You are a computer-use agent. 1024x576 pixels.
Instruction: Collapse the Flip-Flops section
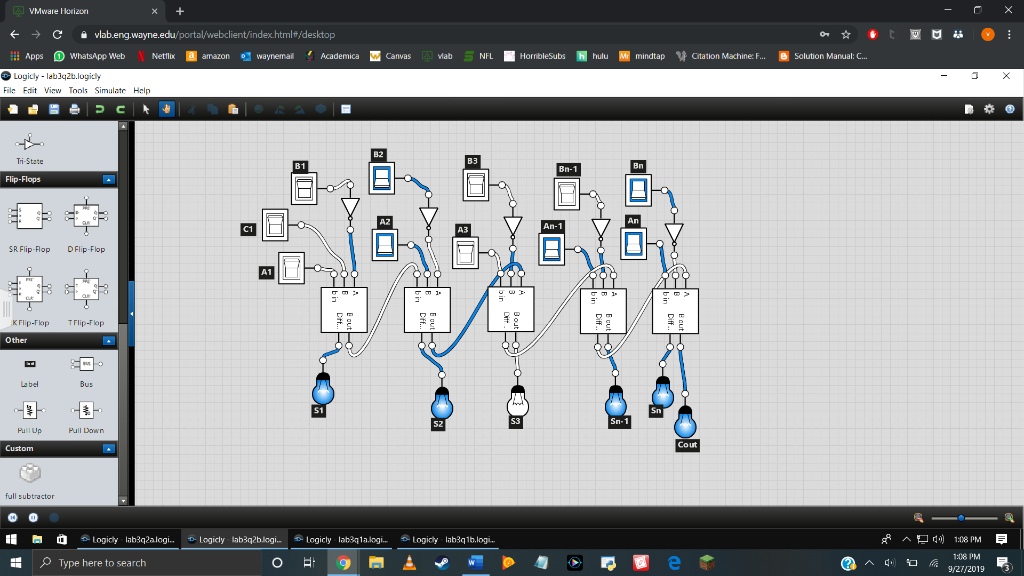pos(108,180)
